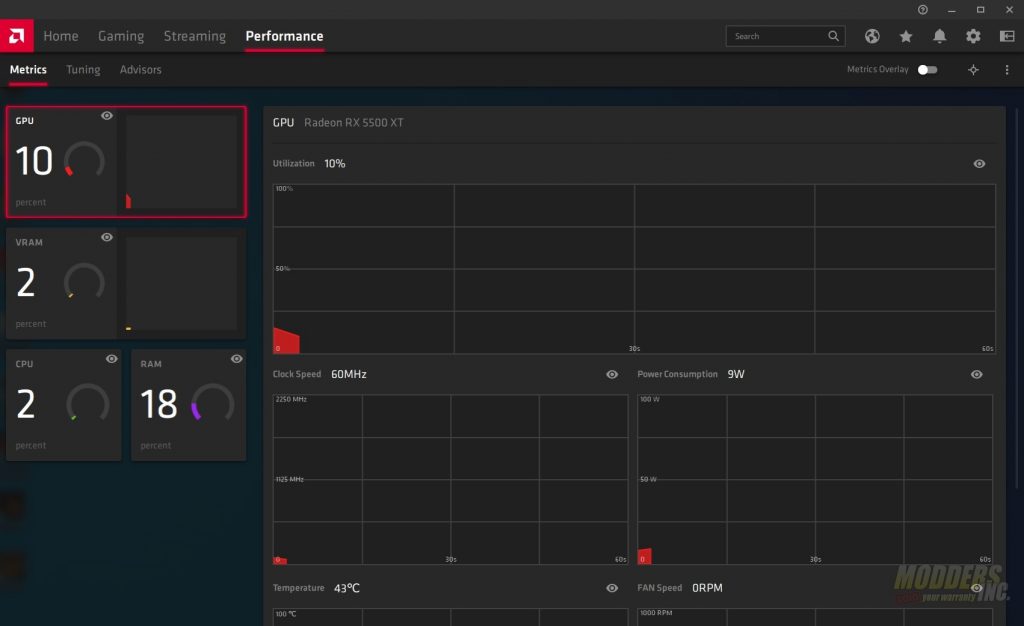Close the Radeon Software window
Viewport: 1024px width, 626px height.
1009,10
